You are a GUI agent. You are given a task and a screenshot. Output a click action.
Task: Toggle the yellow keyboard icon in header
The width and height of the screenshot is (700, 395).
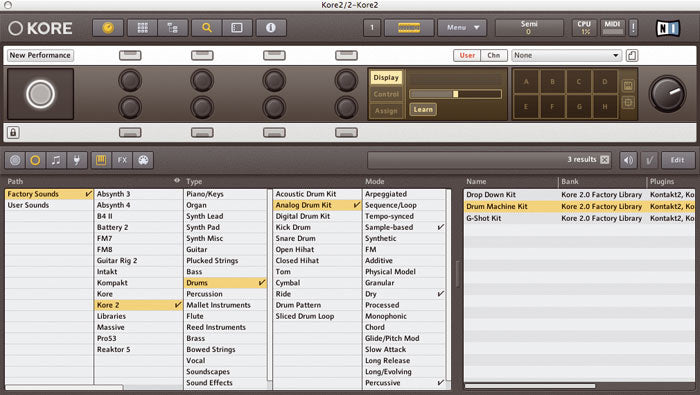[409, 28]
